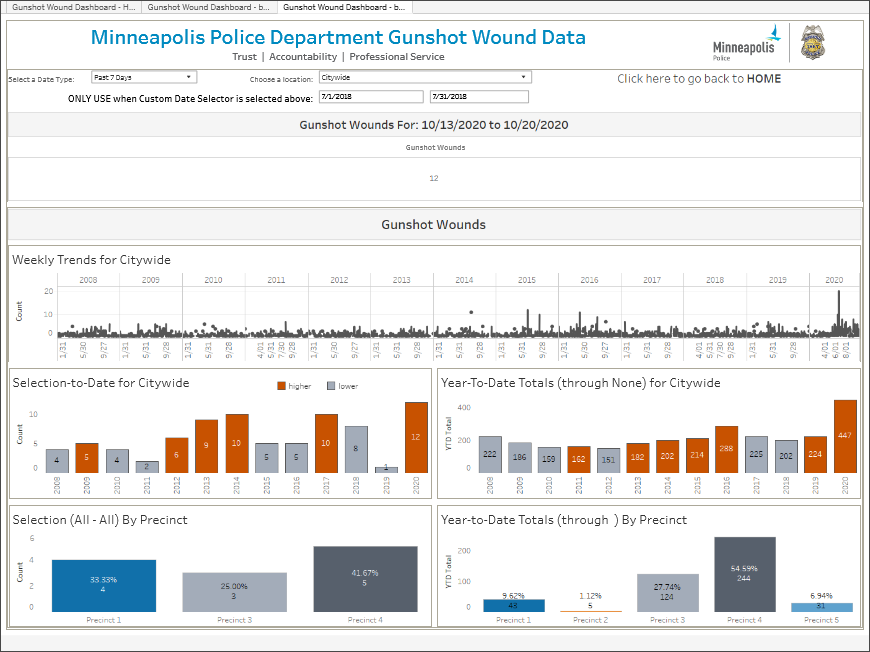
Task: Select the 2020 bar labeled 12
Action: (x=416, y=437)
